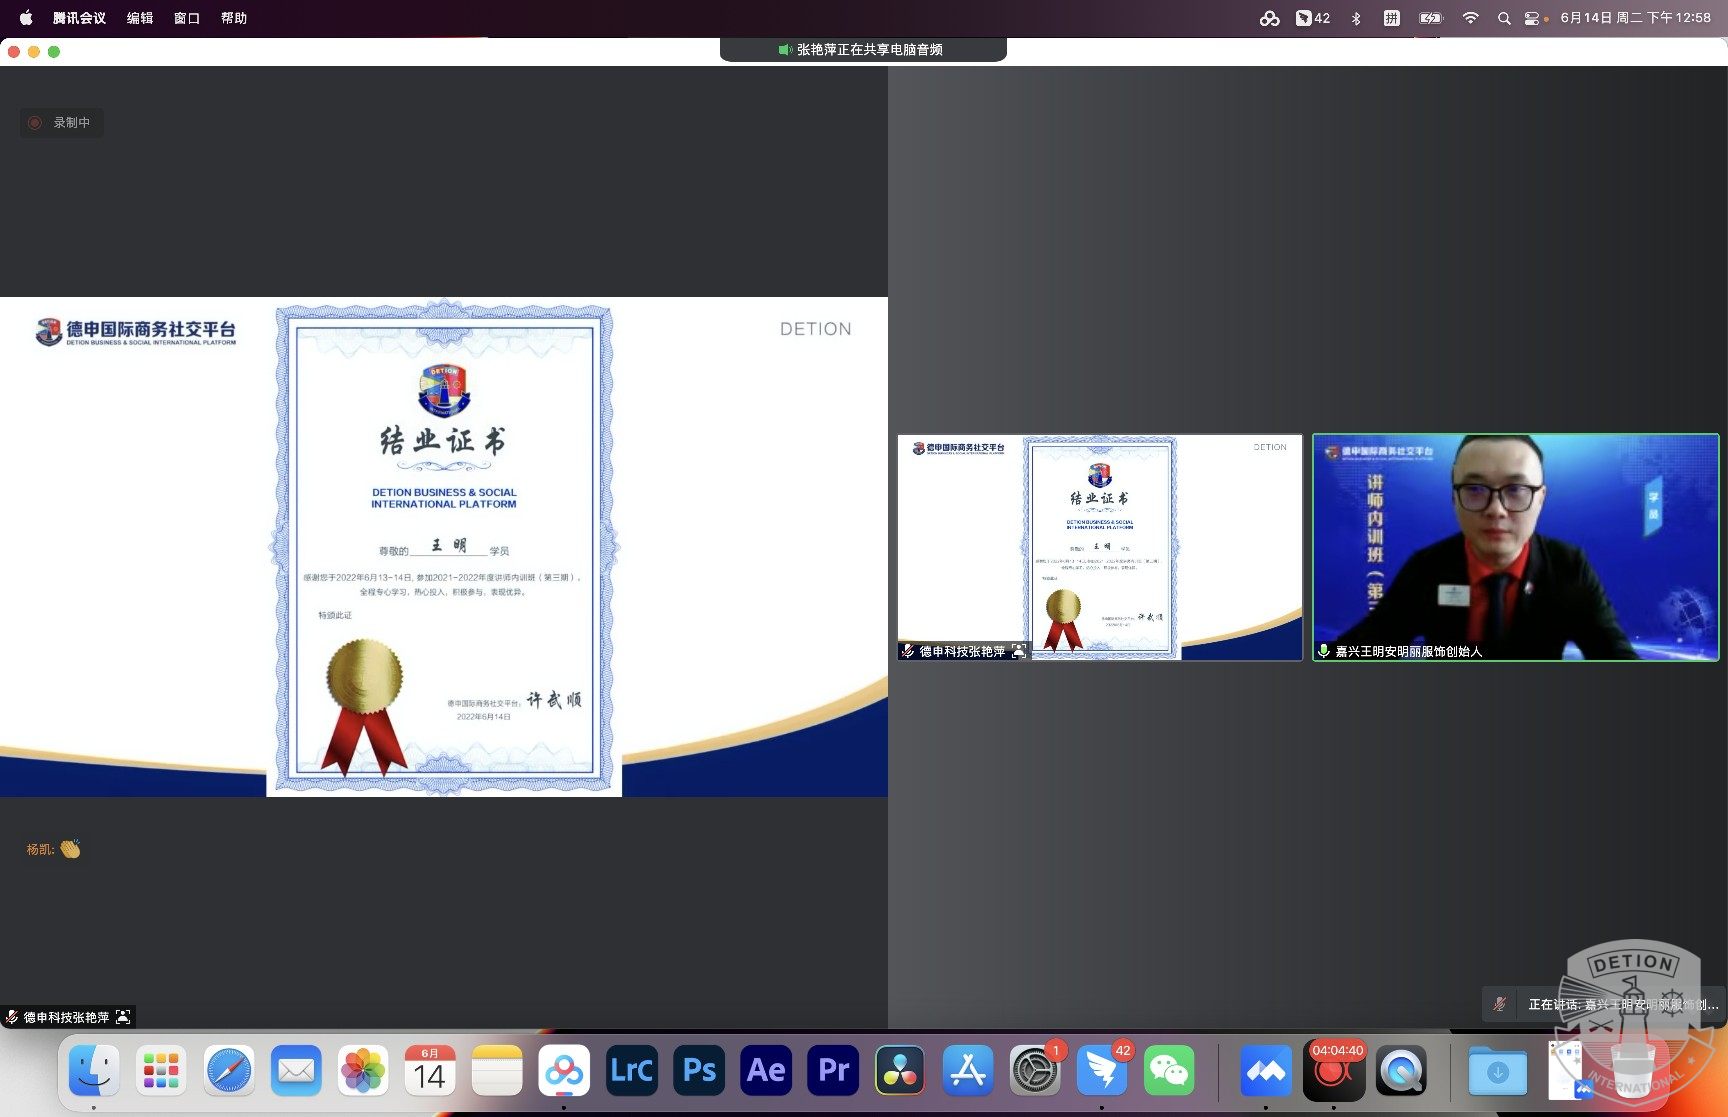
Task: Click the 录制中 recording indicator
Action: pyautogui.click(x=61, y=123)
